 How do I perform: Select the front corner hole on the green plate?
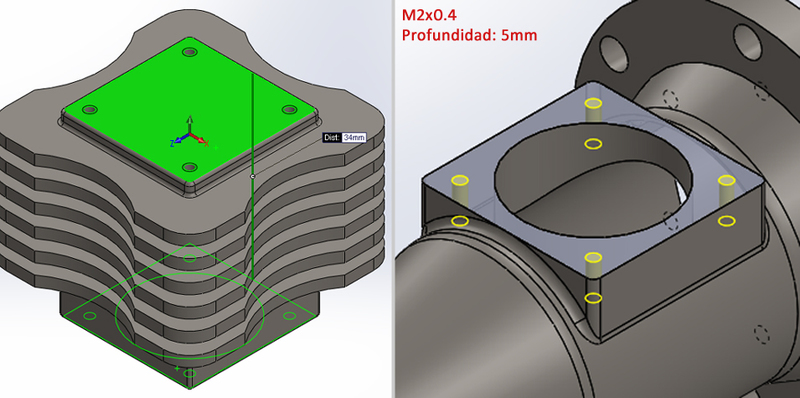point(189,167)
